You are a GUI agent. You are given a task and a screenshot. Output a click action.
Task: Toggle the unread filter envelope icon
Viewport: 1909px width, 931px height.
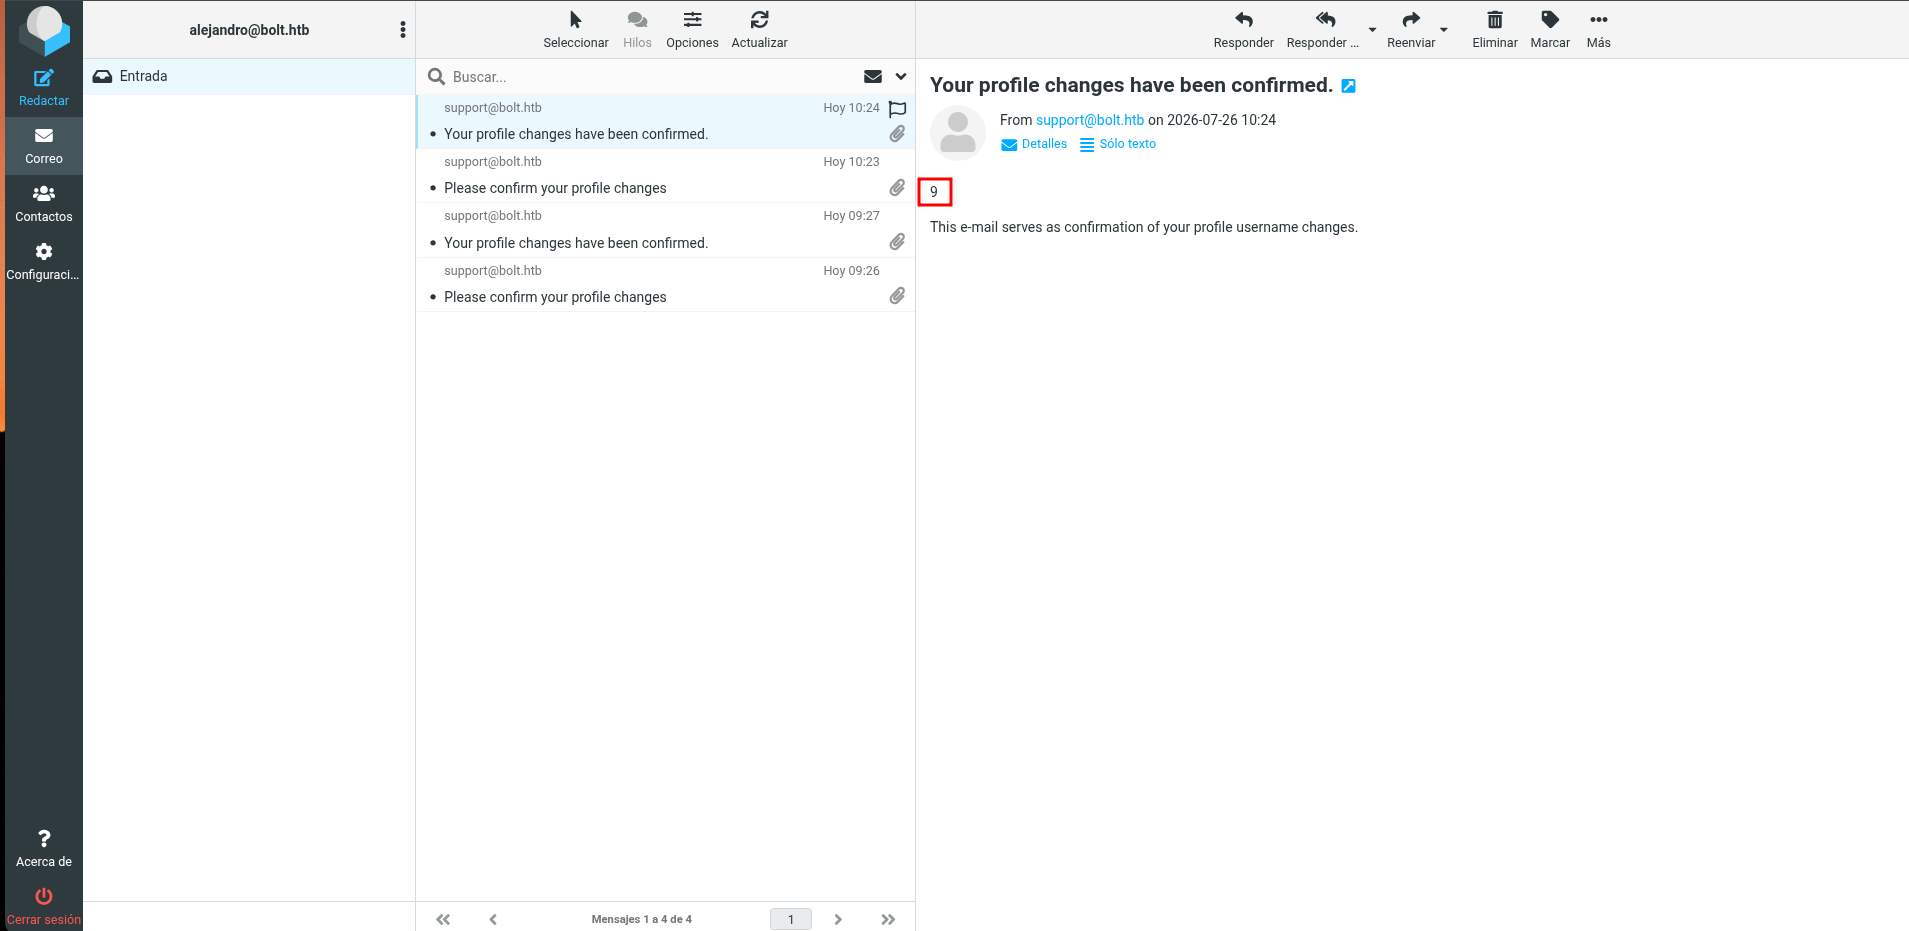click(x=873, y=77)
